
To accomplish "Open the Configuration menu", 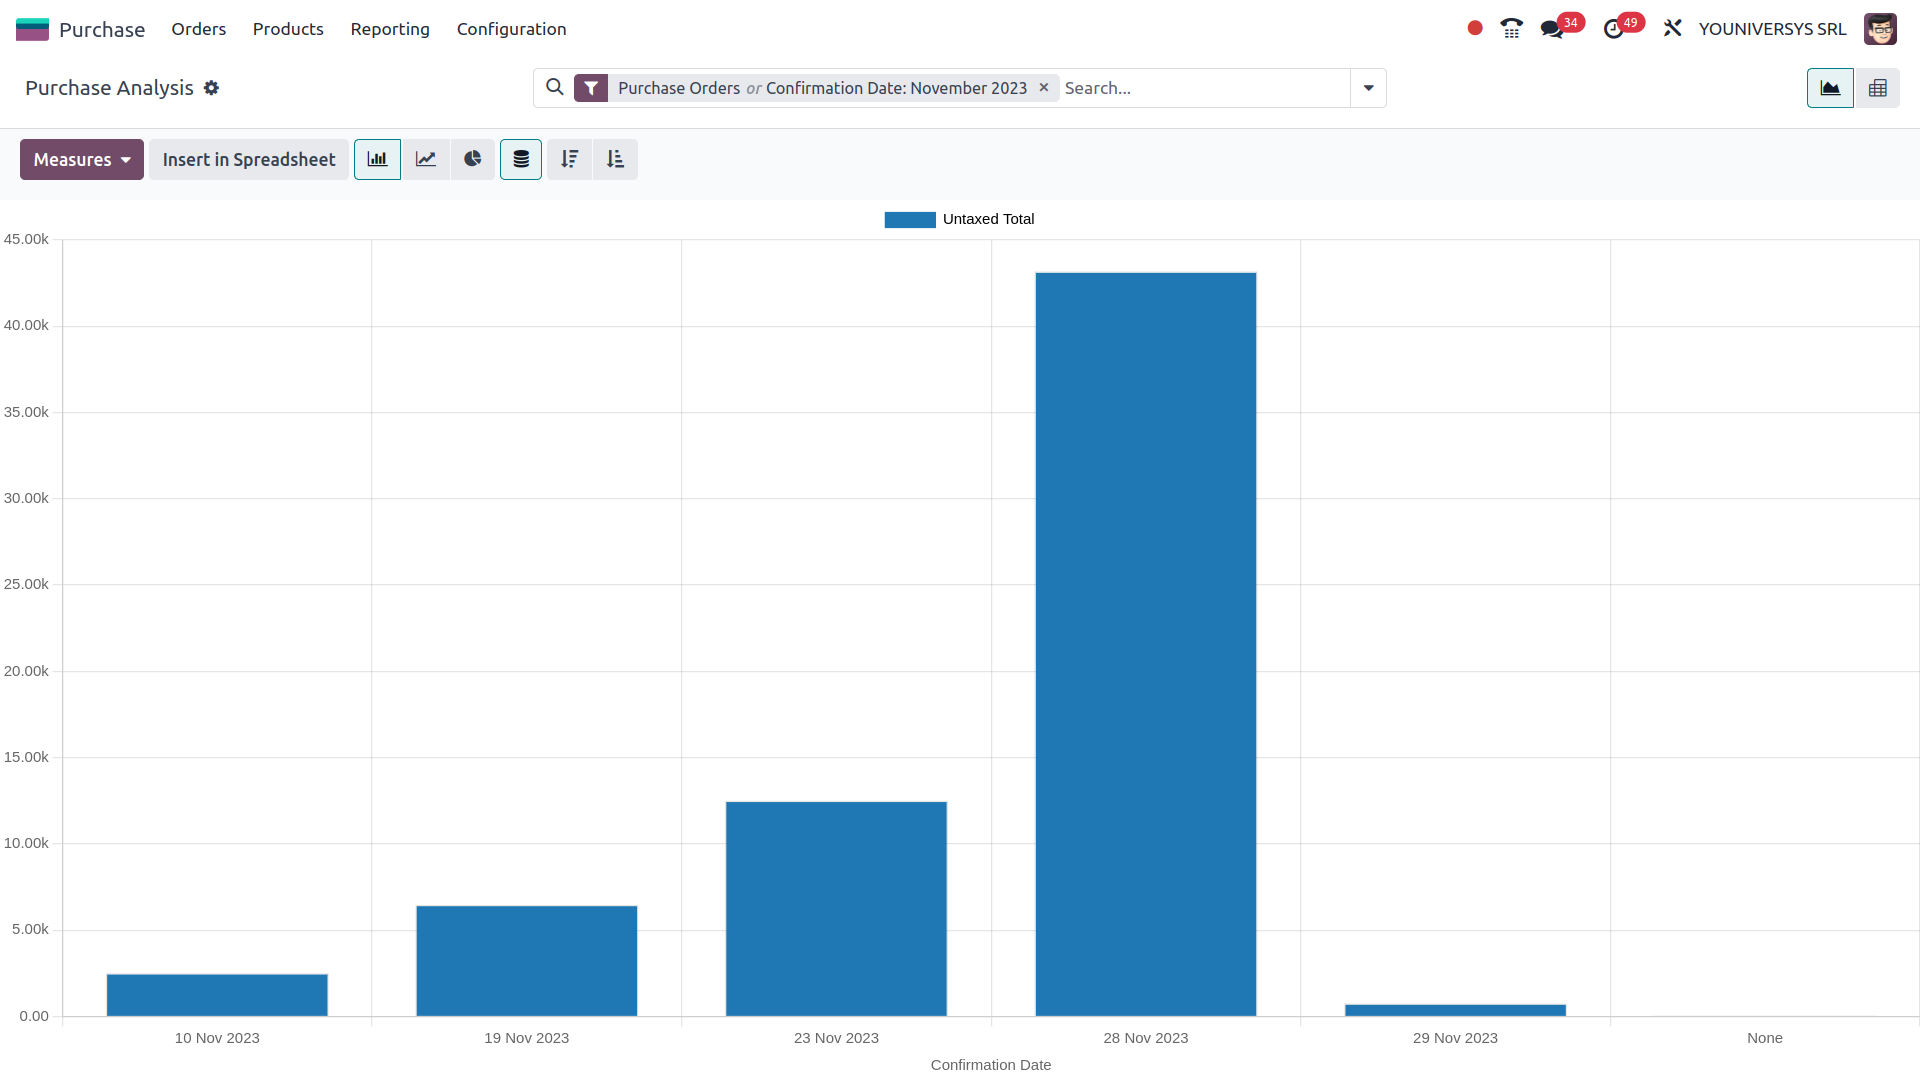I will [x=511, y=29].
